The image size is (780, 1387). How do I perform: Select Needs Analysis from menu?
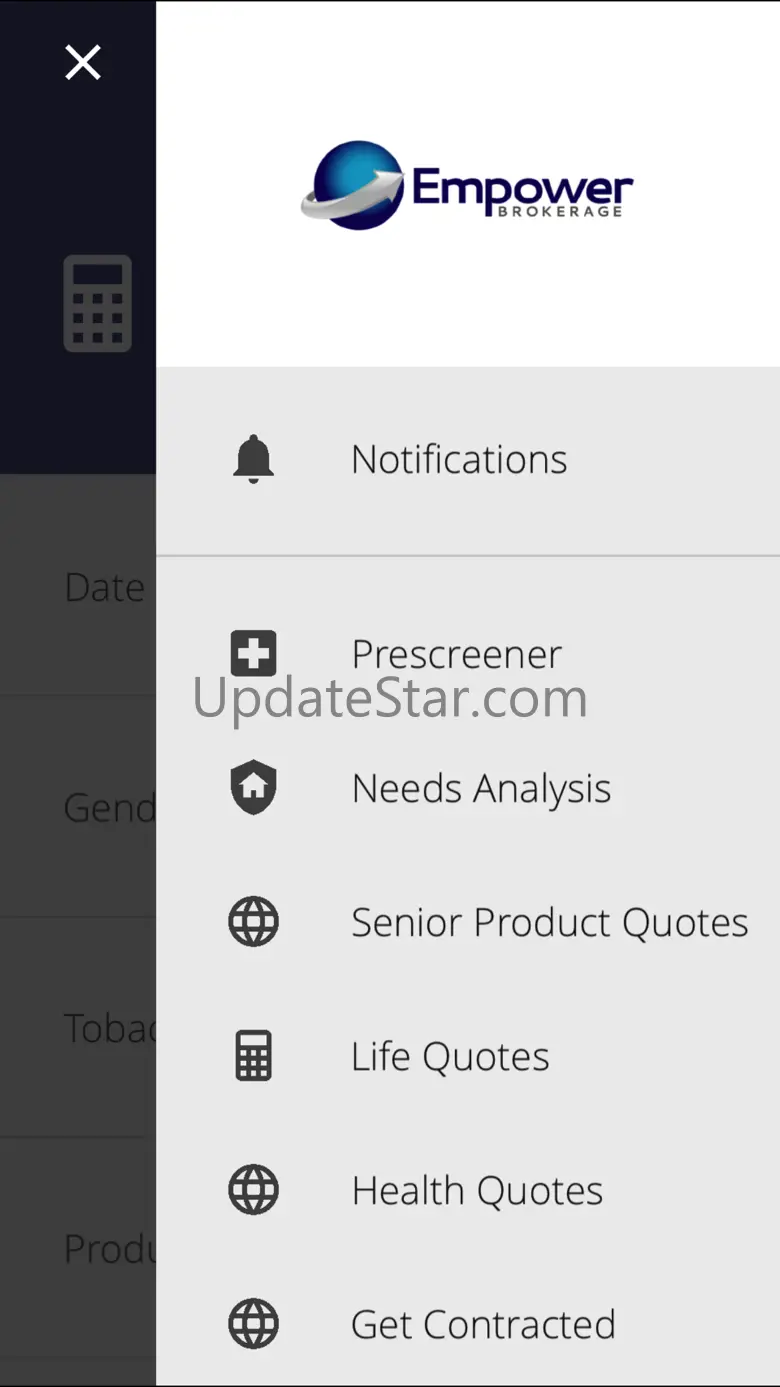pos(481,789)
